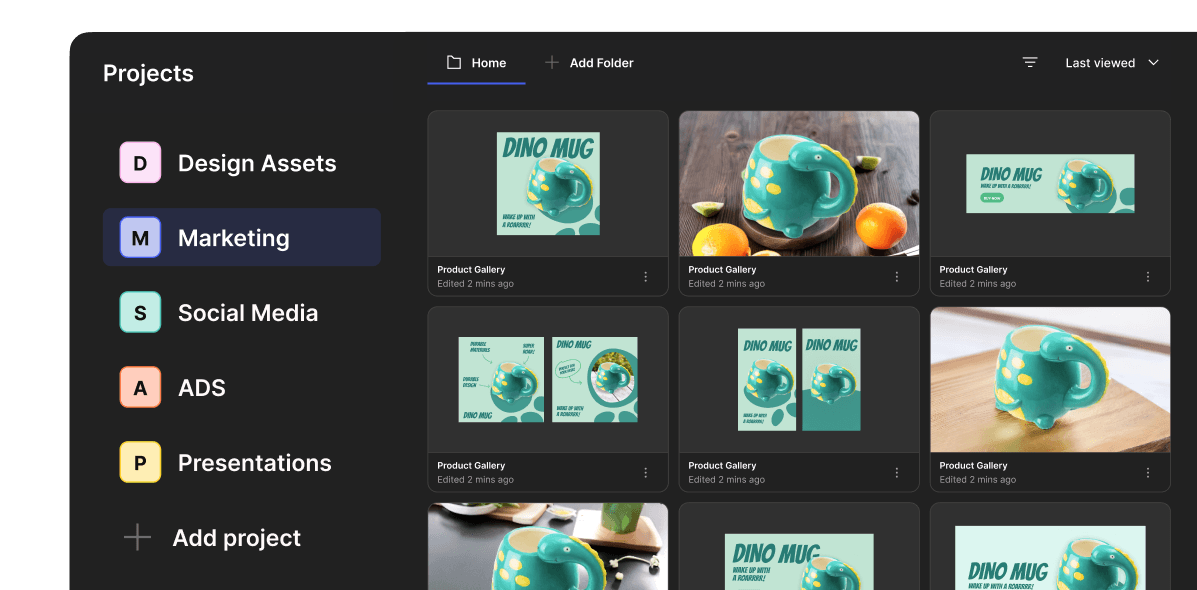
Task: Click the folder icon in Home tab
Action: 453,63
